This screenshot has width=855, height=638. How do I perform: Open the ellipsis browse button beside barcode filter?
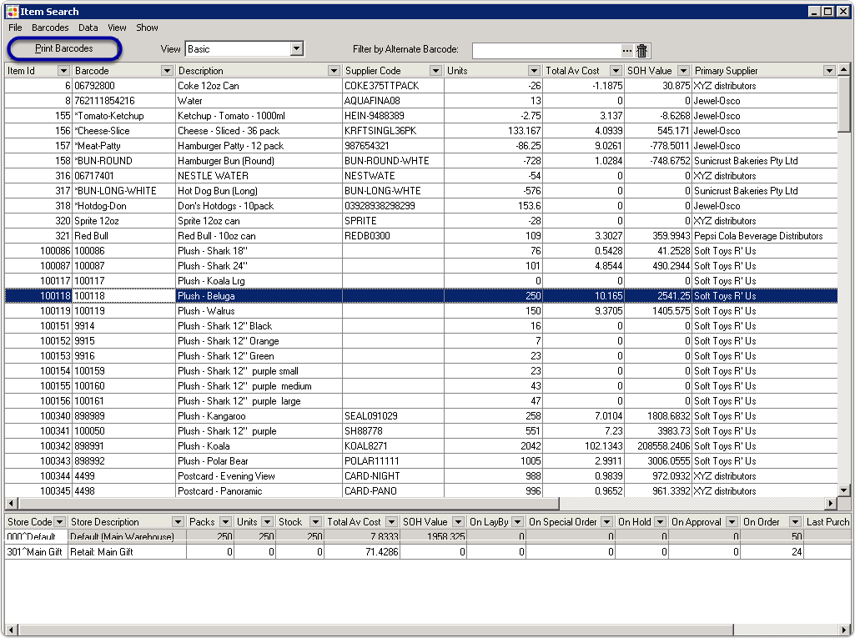[x=627, y=50]
